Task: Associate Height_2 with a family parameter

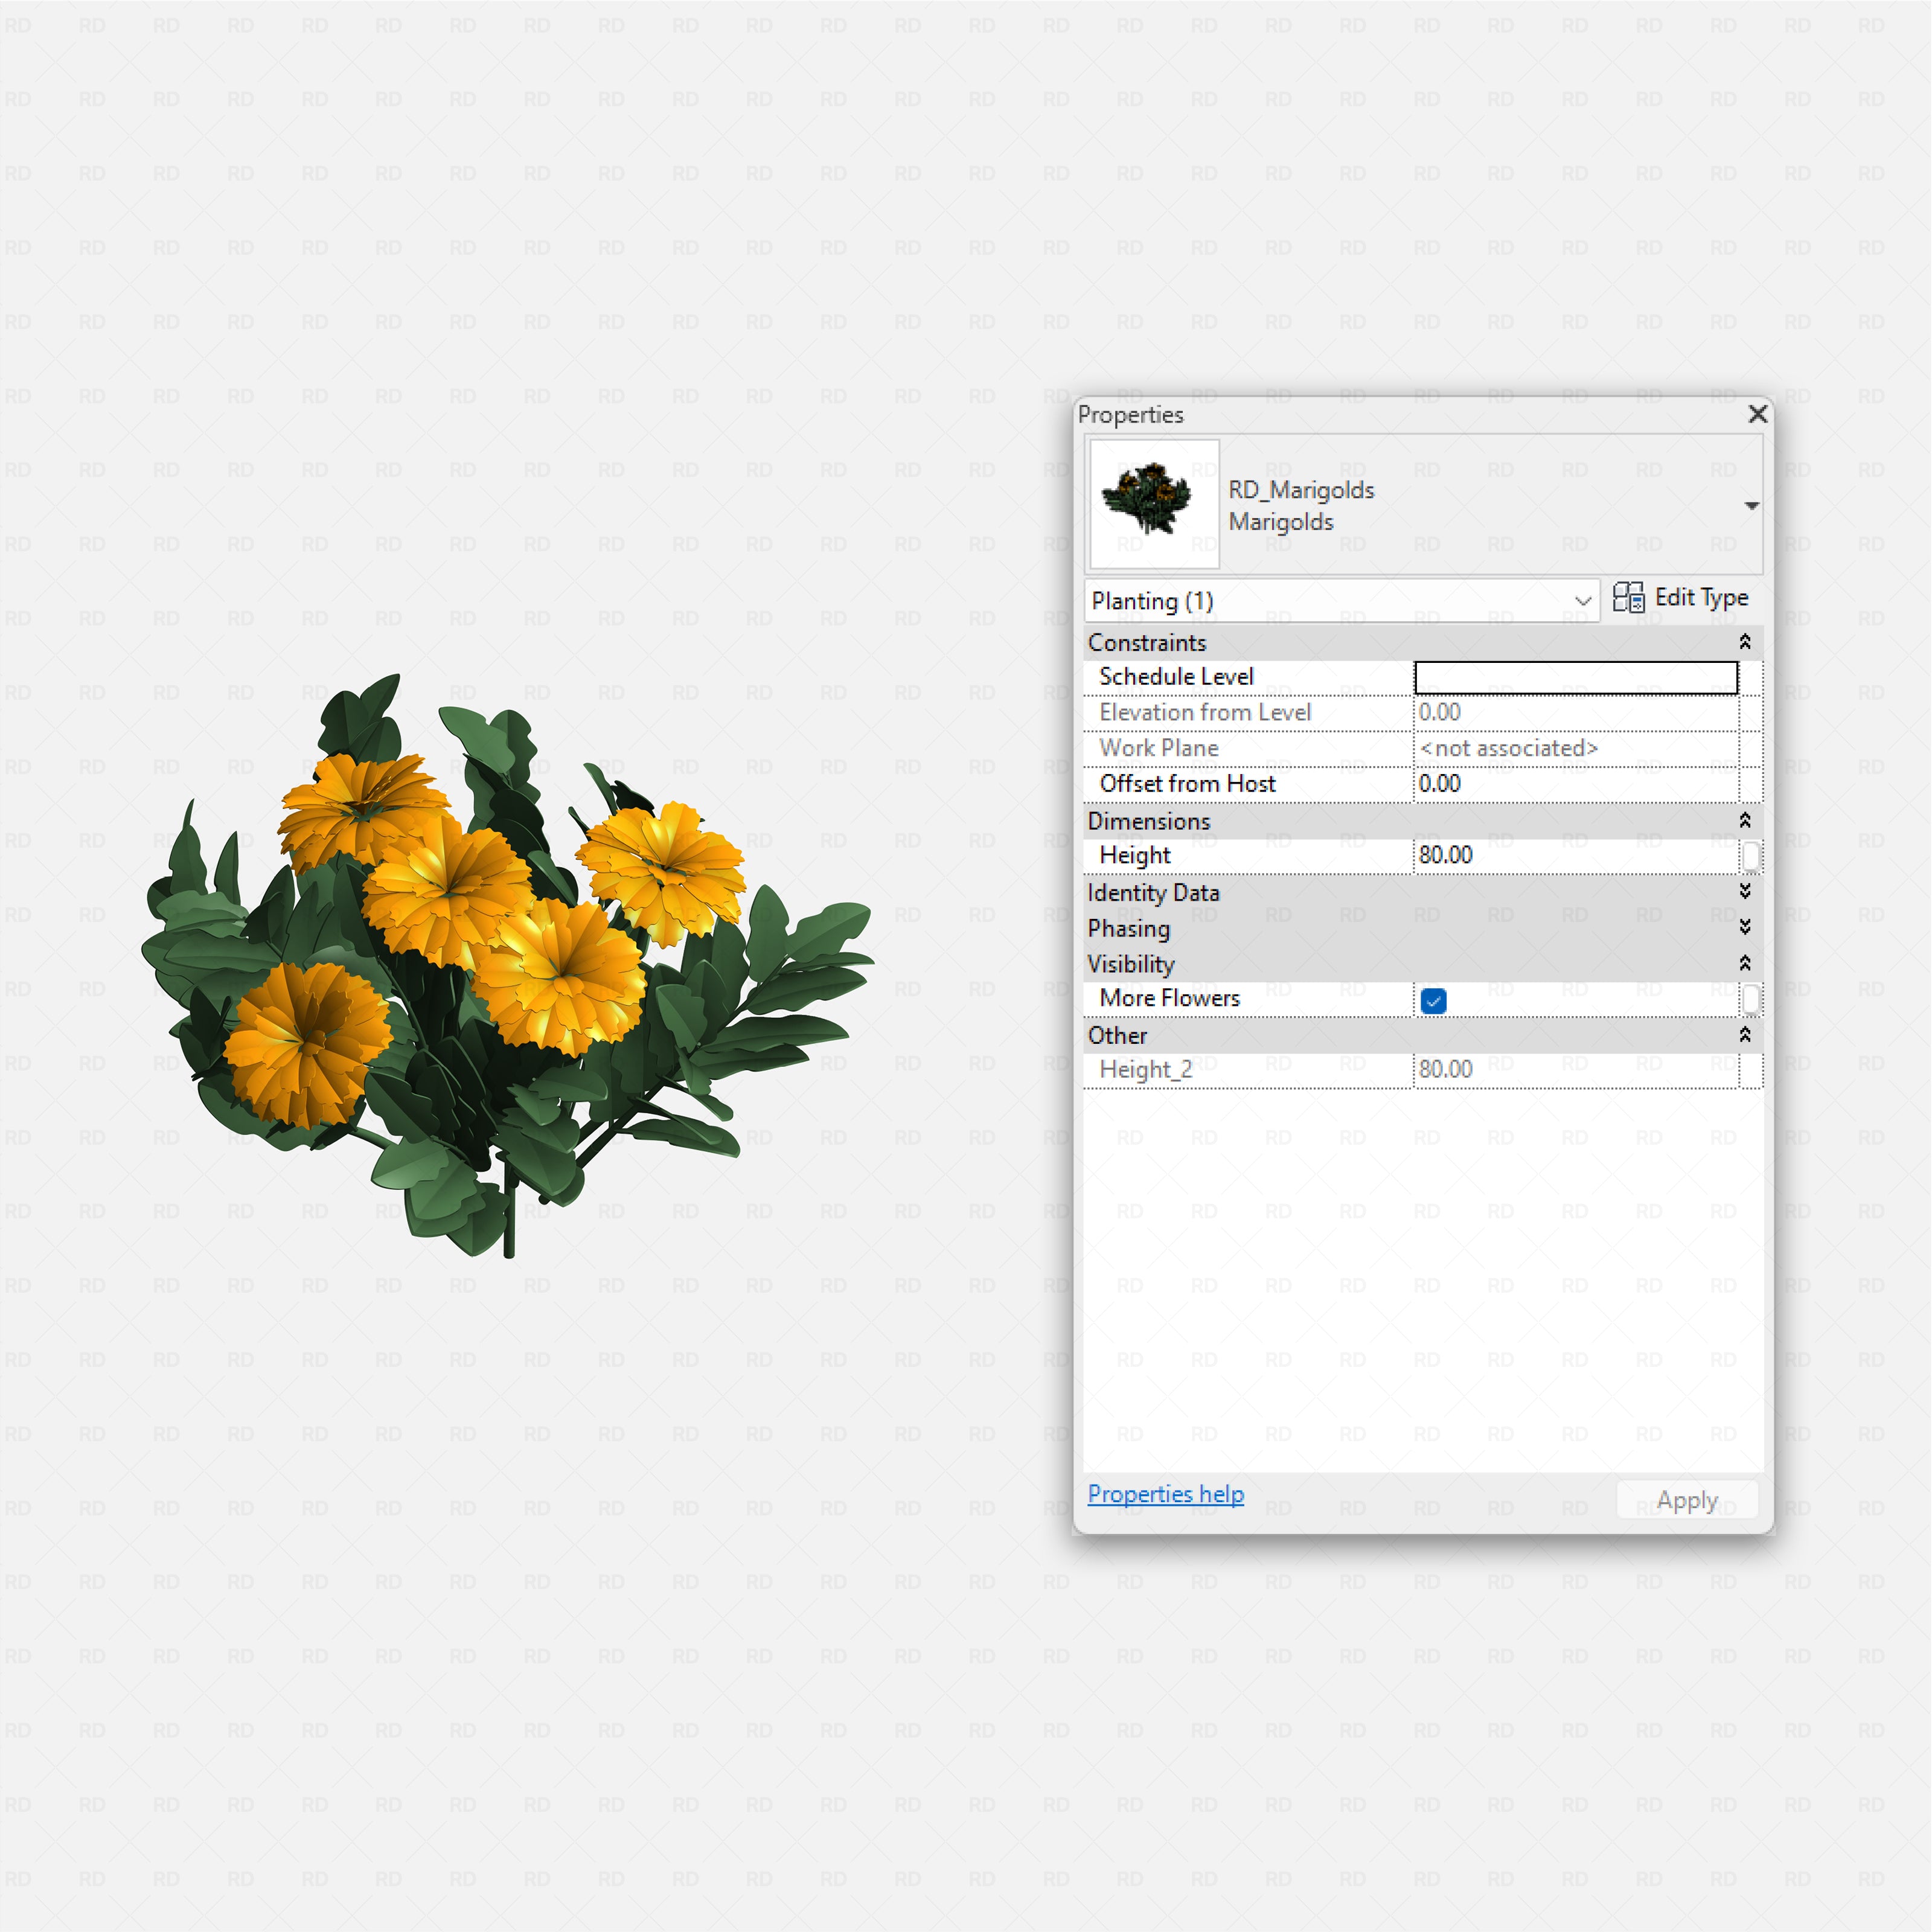Action: click(1751, 1069)
